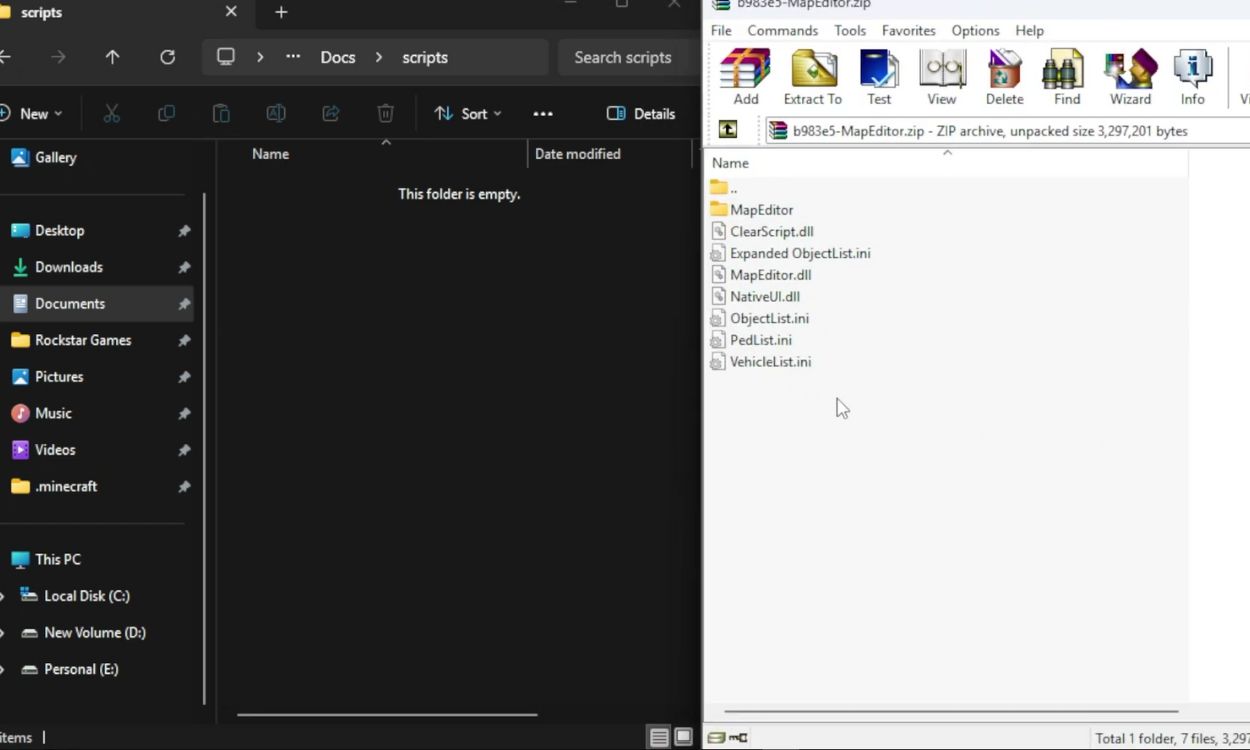Open the New item dropdown

click(x=35, y=113)
